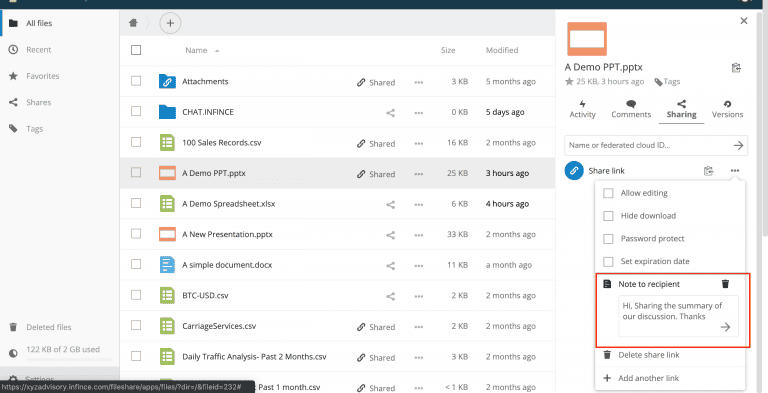The image size is (768, 393).
Task: Click the favorite star in the details panel
Action: point(569,82)
